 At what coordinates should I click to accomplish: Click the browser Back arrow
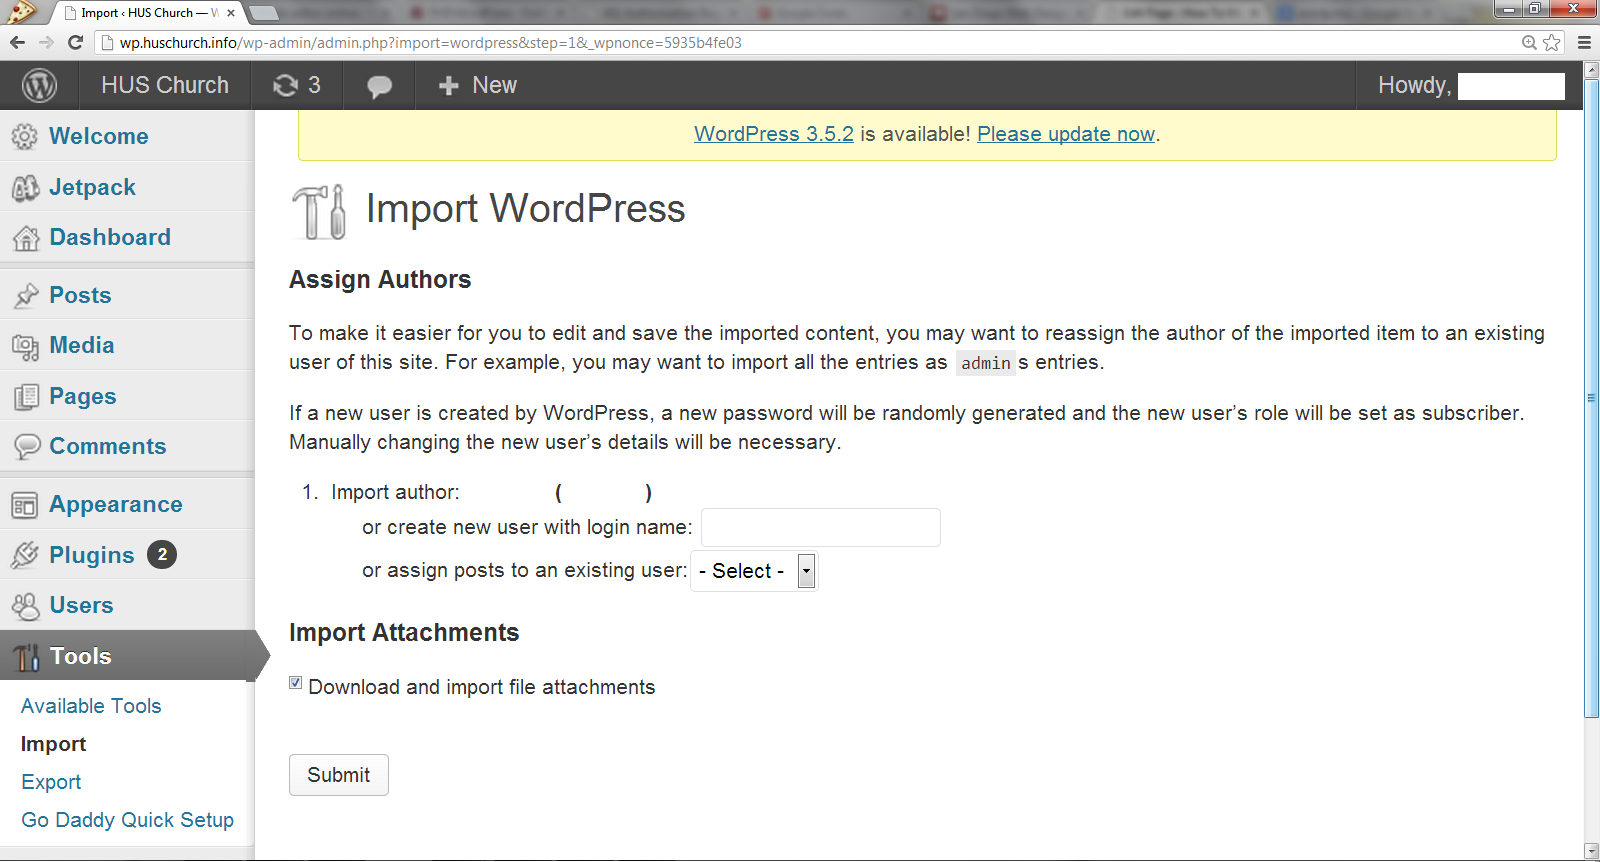[17, 42]
